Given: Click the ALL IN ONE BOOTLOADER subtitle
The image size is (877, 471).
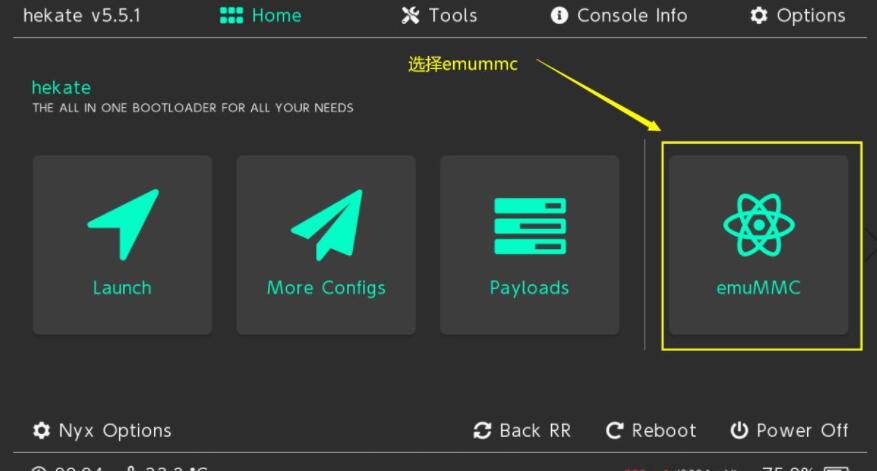Looking at the screenshot, I should [x=192, y=107].
